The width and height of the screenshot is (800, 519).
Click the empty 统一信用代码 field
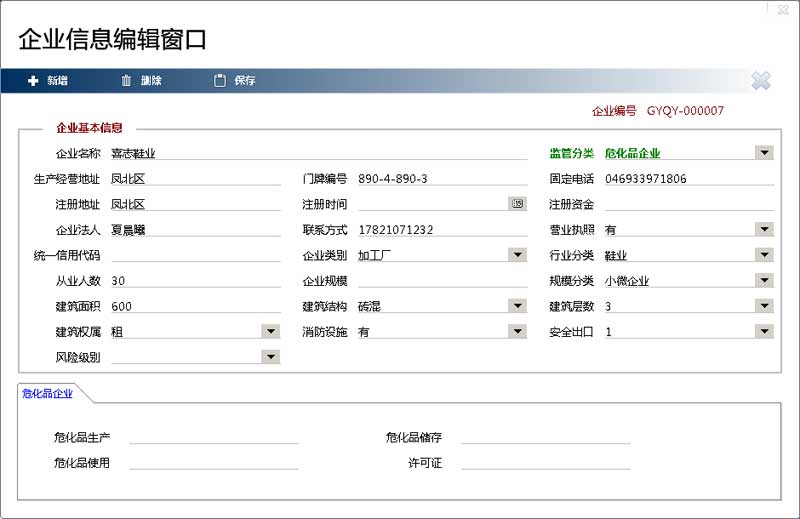pos(196,255)
